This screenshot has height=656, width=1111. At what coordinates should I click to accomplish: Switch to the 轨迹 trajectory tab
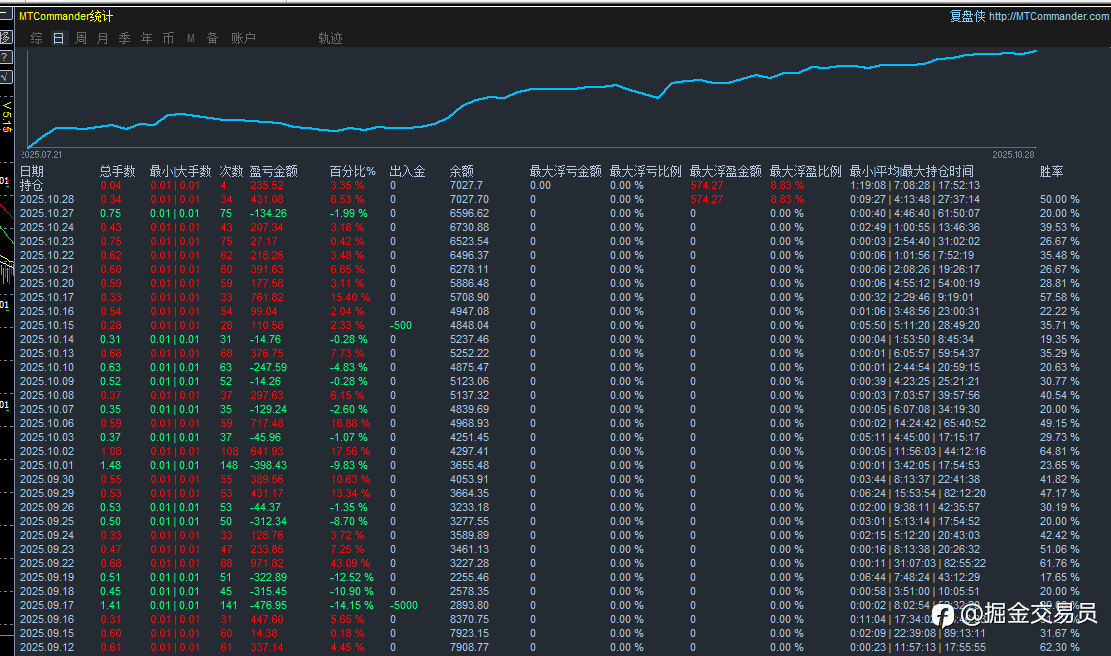click(x=330, y=38)
